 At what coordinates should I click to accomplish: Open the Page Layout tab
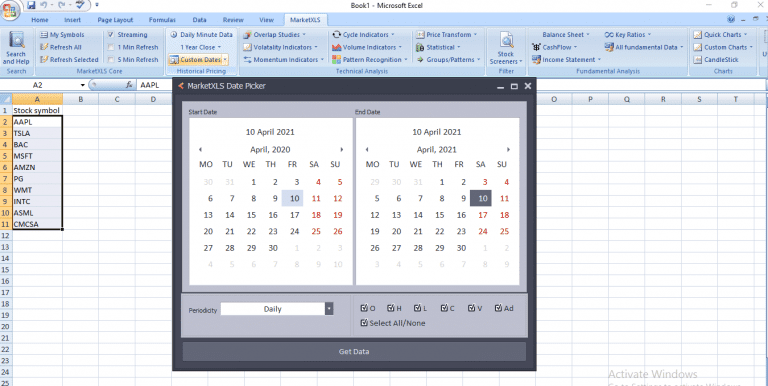pos(115,20)
